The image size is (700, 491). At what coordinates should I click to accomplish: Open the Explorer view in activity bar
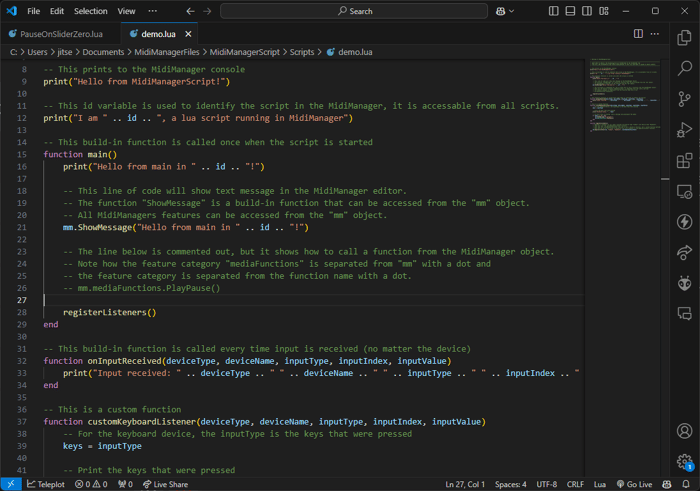684,37
